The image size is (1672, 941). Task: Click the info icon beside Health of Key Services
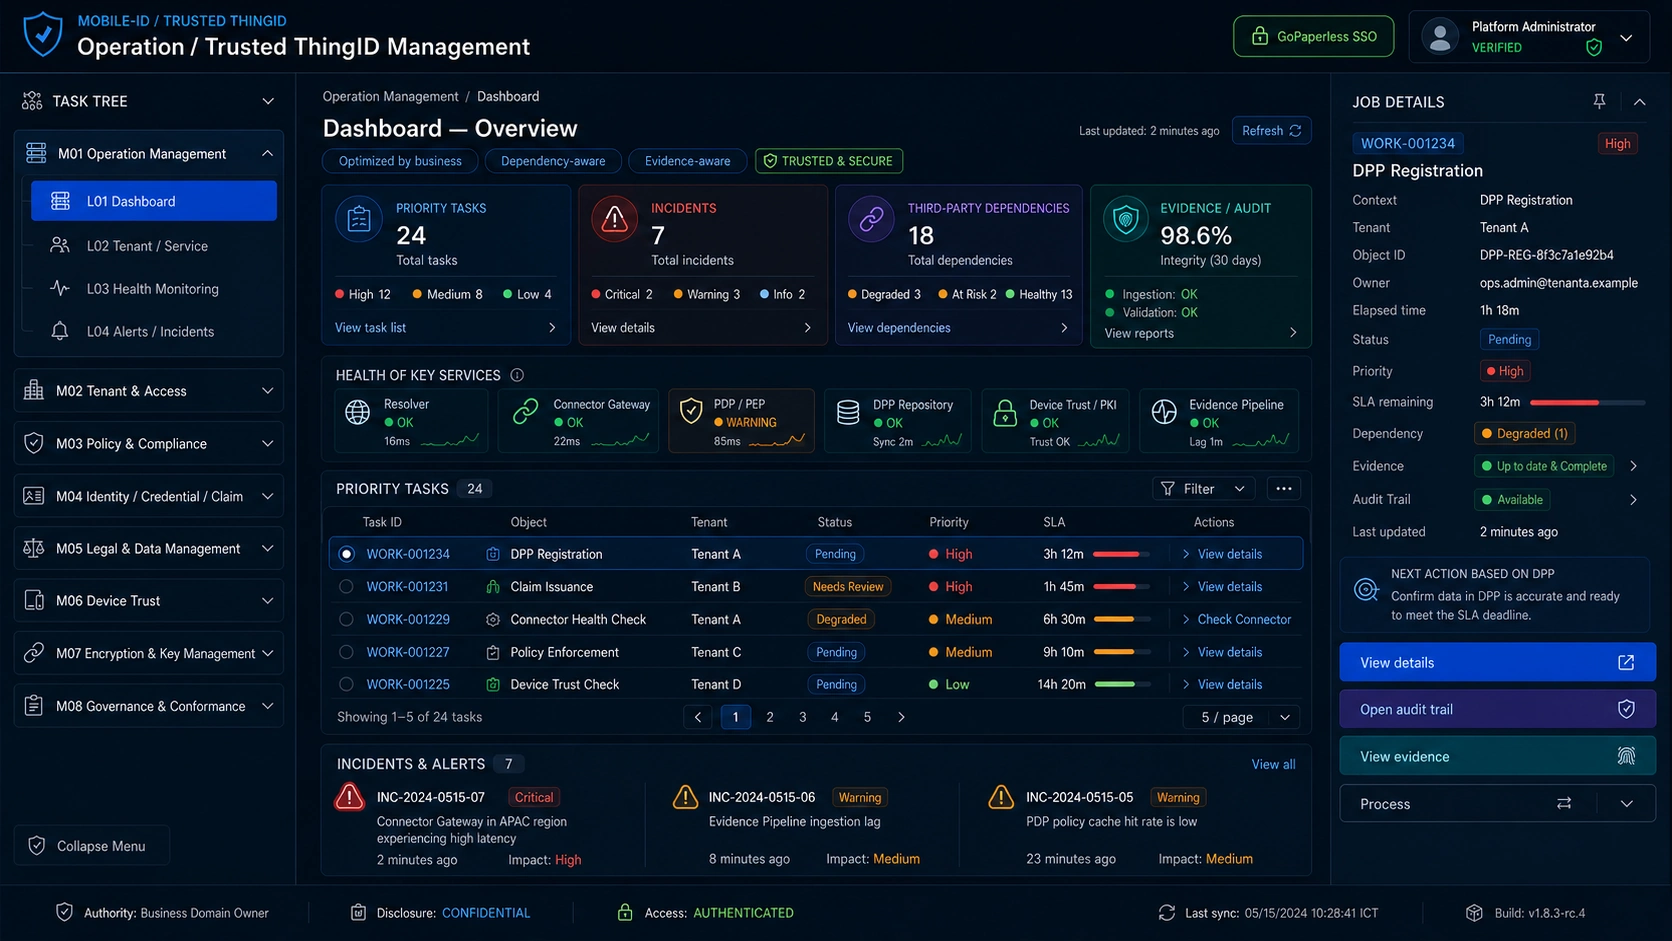click(x=517, y=375)
